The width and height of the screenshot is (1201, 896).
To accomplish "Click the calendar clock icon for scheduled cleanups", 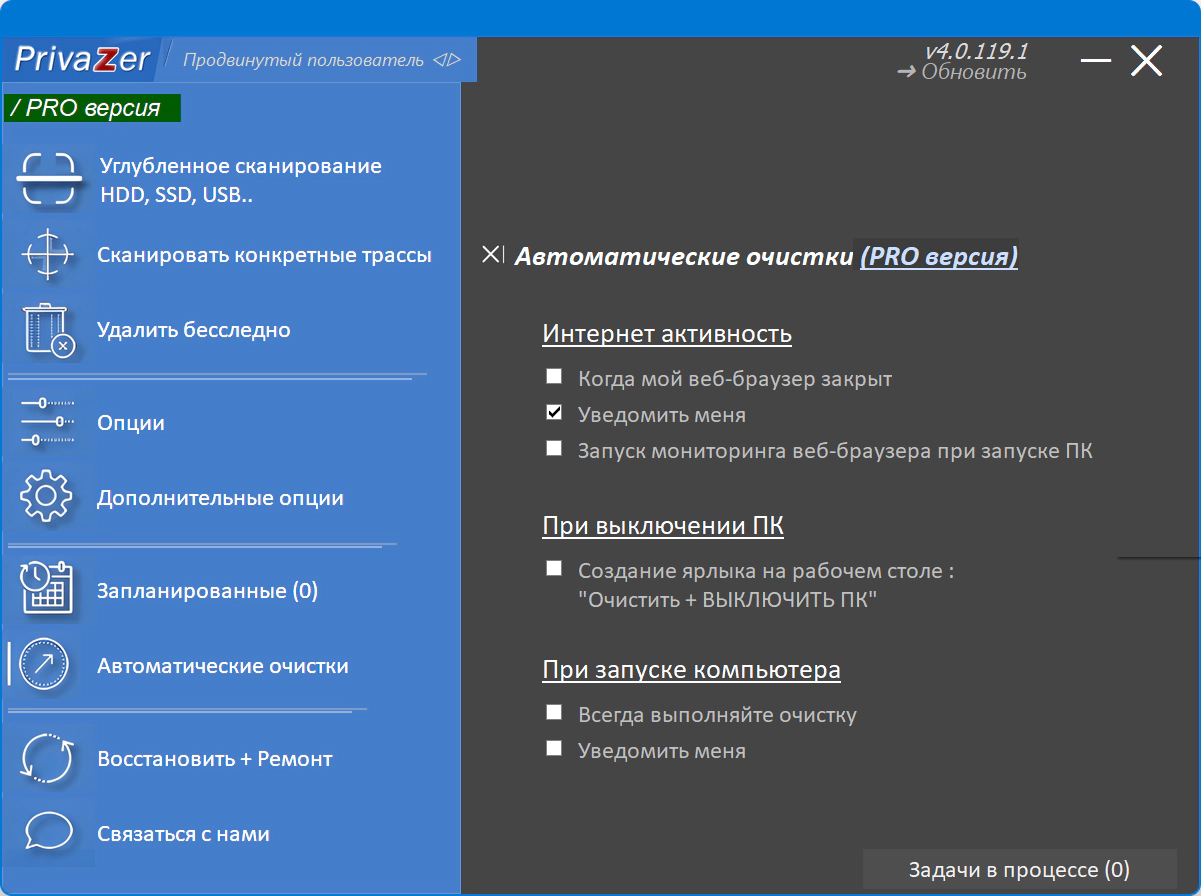I will (47, 591).
